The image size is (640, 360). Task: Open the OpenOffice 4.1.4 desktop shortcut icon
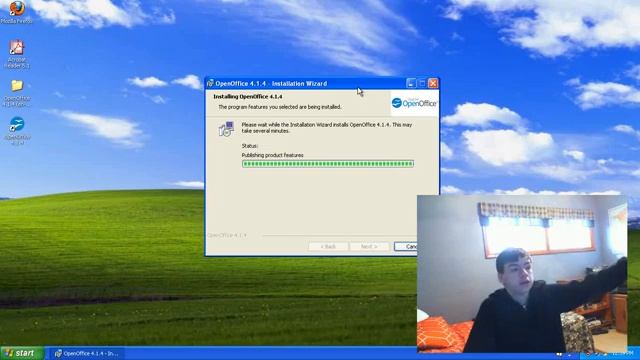17,130
